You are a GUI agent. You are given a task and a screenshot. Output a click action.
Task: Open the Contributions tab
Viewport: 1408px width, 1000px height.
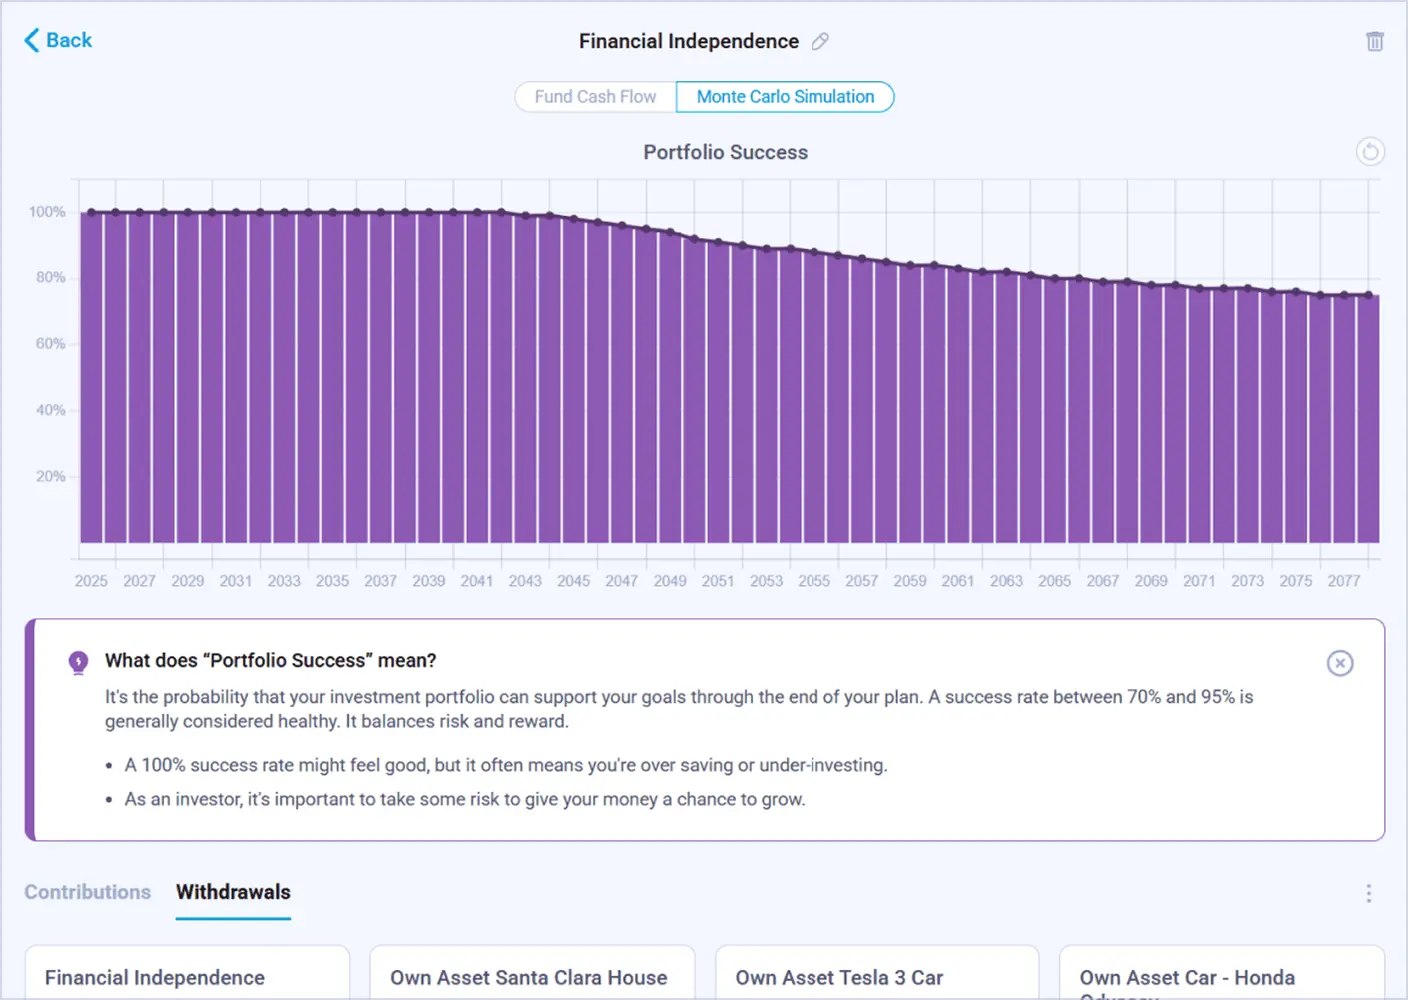(x=88, y=892)
